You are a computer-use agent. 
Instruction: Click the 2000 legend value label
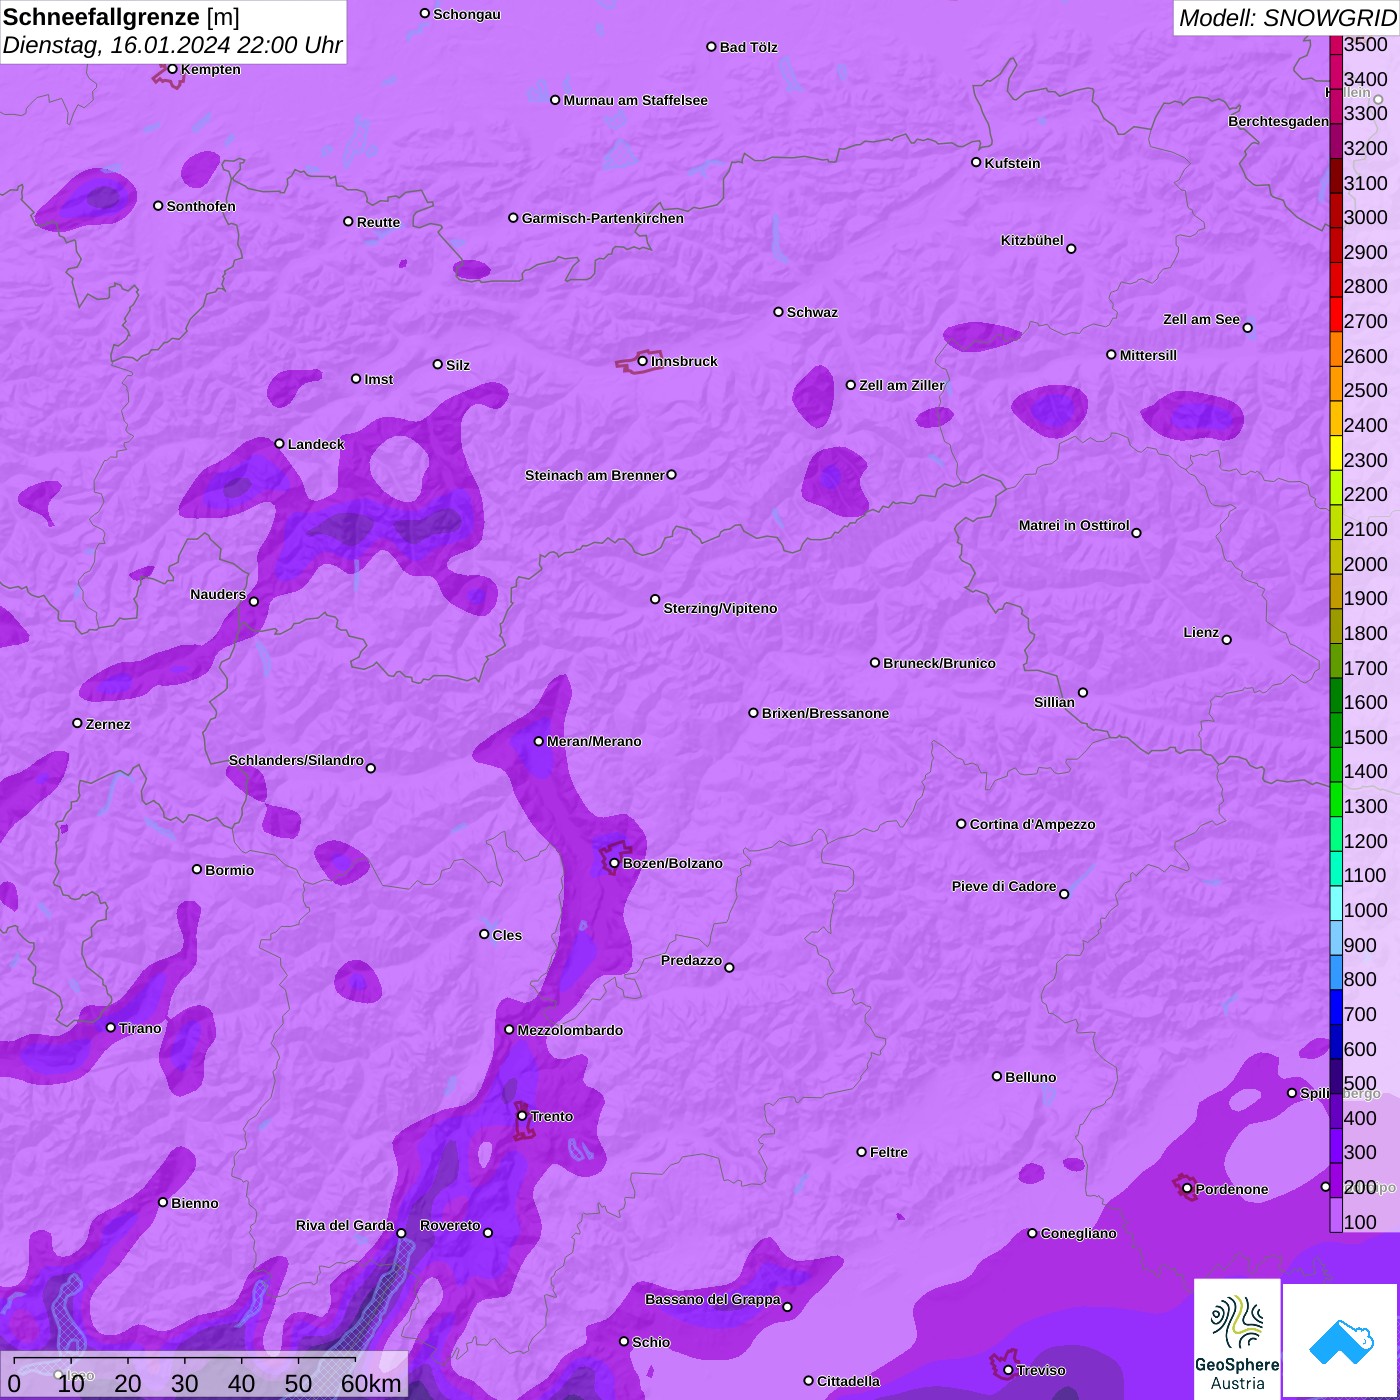coord(1365,564)
